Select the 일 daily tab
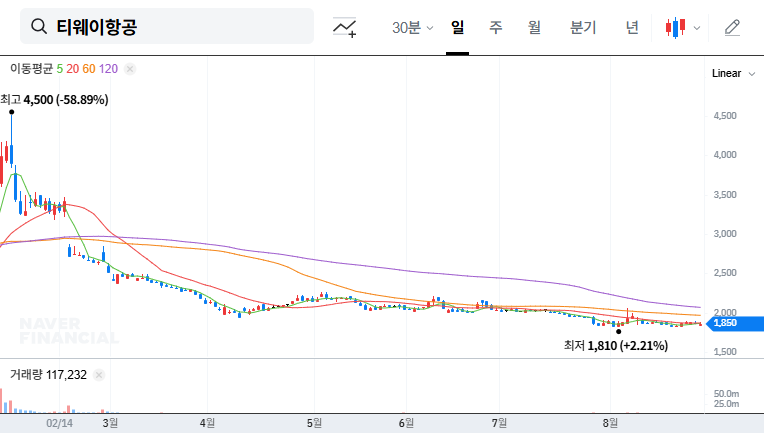The height and width of the screenshot is (433, 764). click(457, 27)
